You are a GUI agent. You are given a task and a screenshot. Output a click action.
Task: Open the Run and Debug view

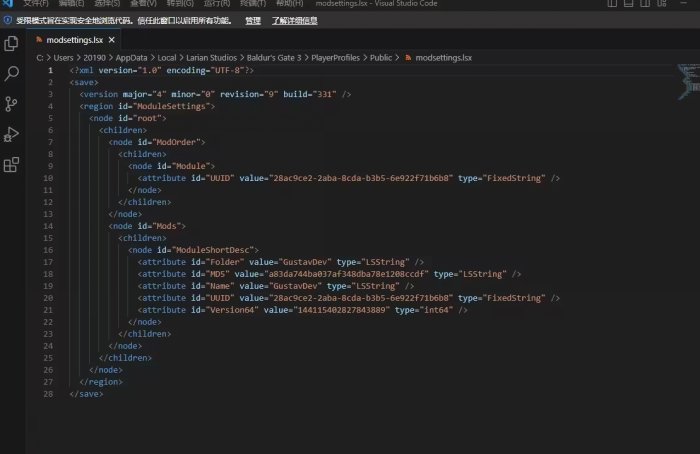click(12, 134)
